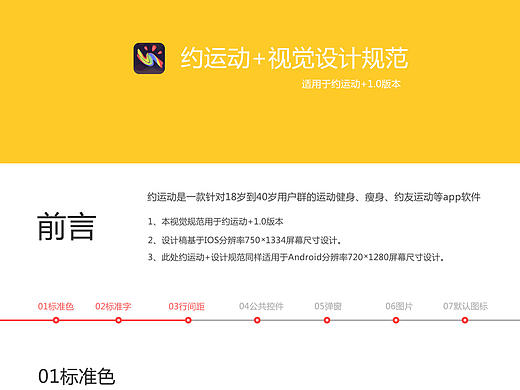Select the 07默认图标 timeline label
Viewport: 520px width, 390px height.
(x=465, y=306)
